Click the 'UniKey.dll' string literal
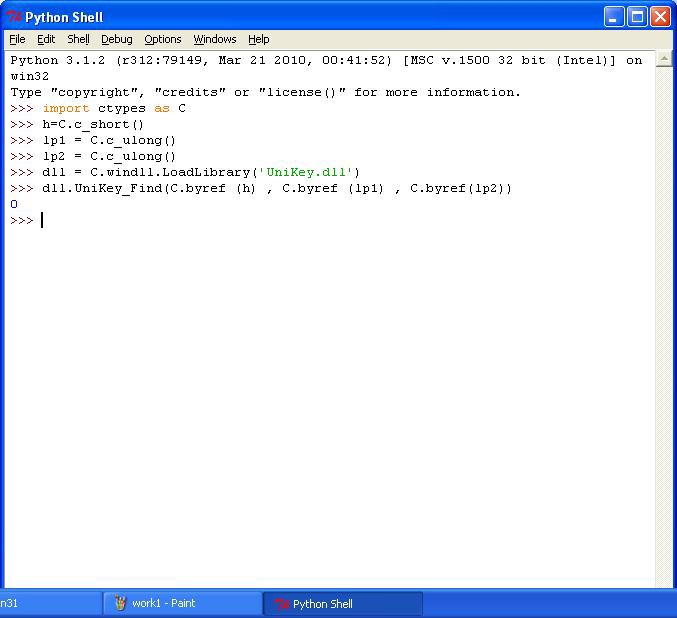The image size is (677, 618). [x=305, y=172]
